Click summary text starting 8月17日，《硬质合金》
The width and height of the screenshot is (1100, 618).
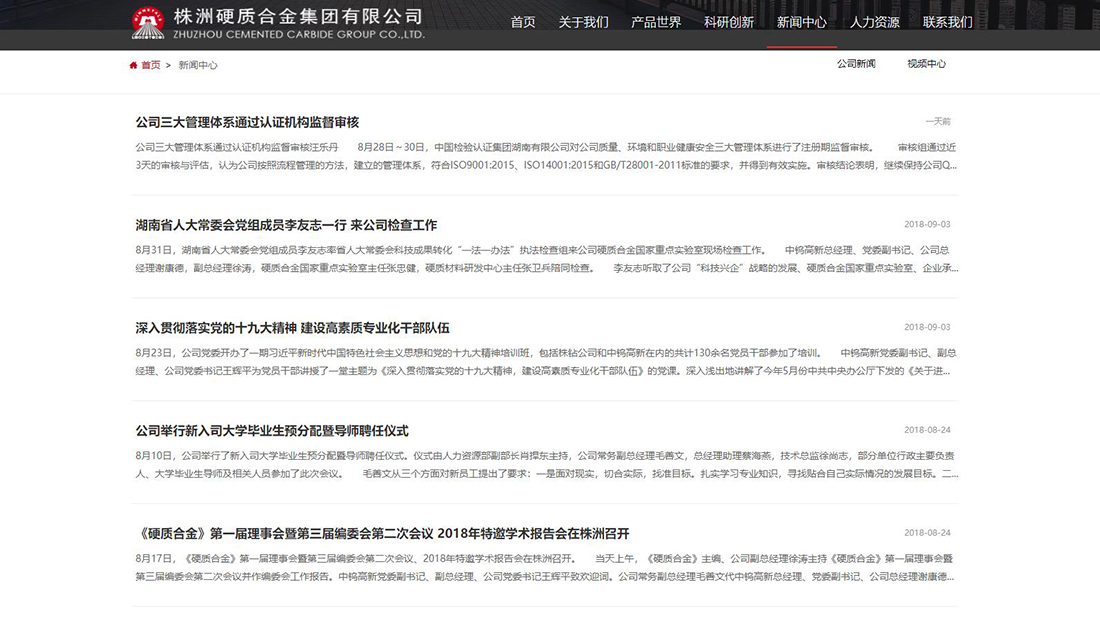(x=545, y=567)
